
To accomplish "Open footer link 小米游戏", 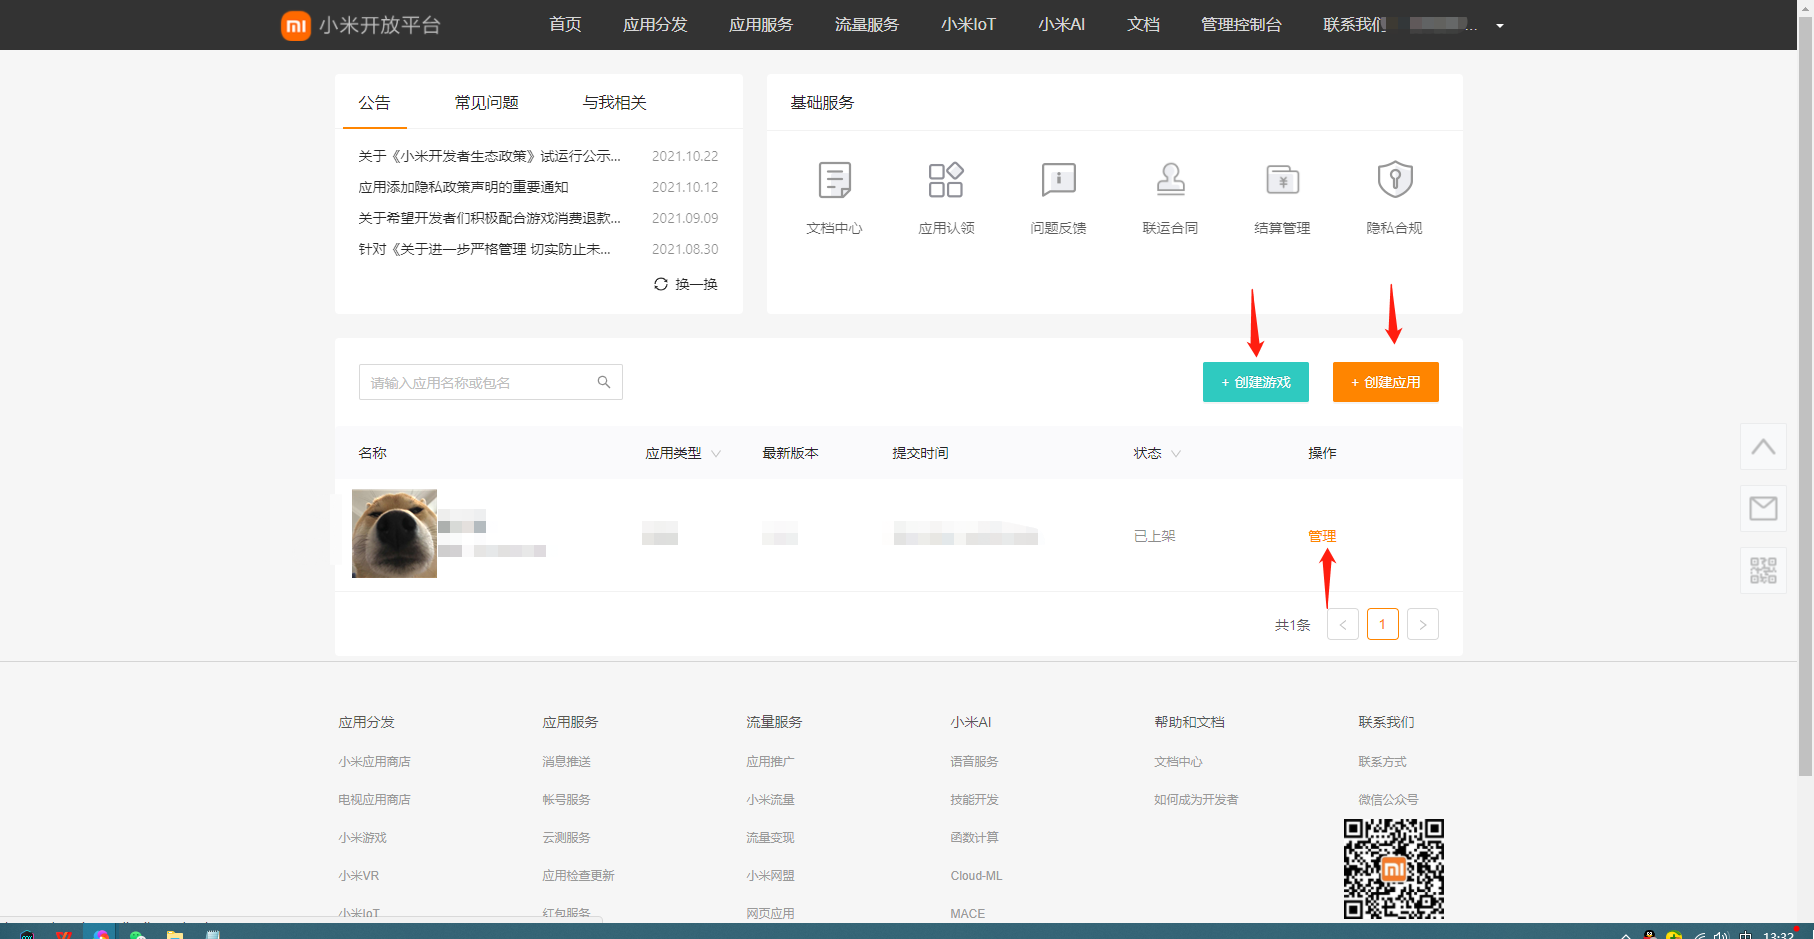I will tap(362, 838).
